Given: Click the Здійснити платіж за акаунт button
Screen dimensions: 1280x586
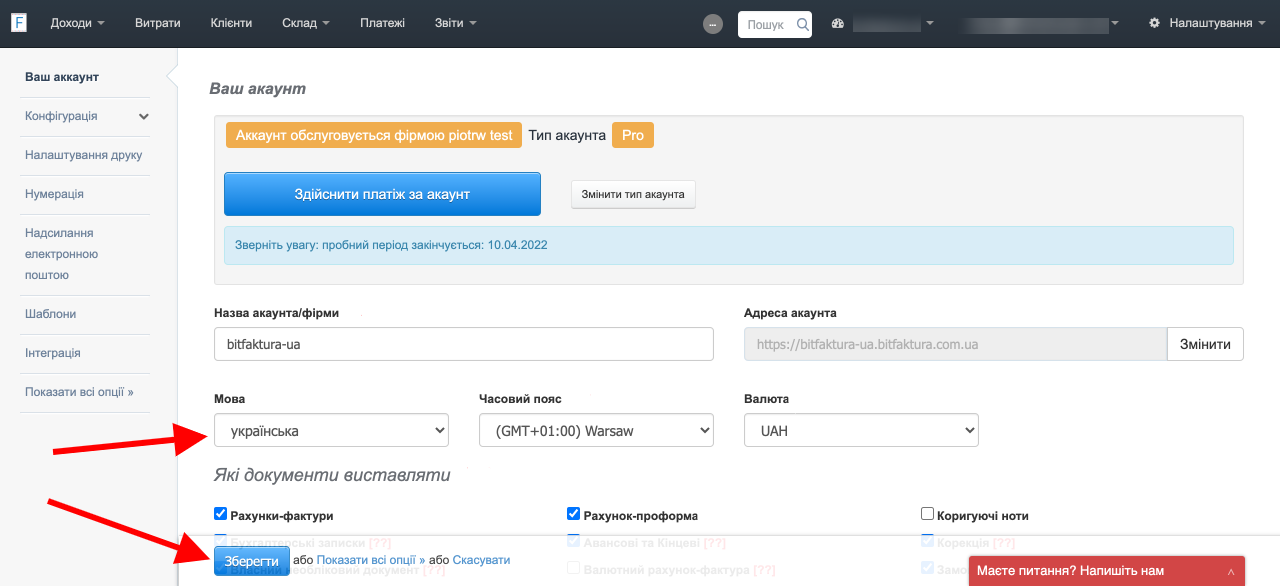Looking at the screenshot, I should pos(382,194).
